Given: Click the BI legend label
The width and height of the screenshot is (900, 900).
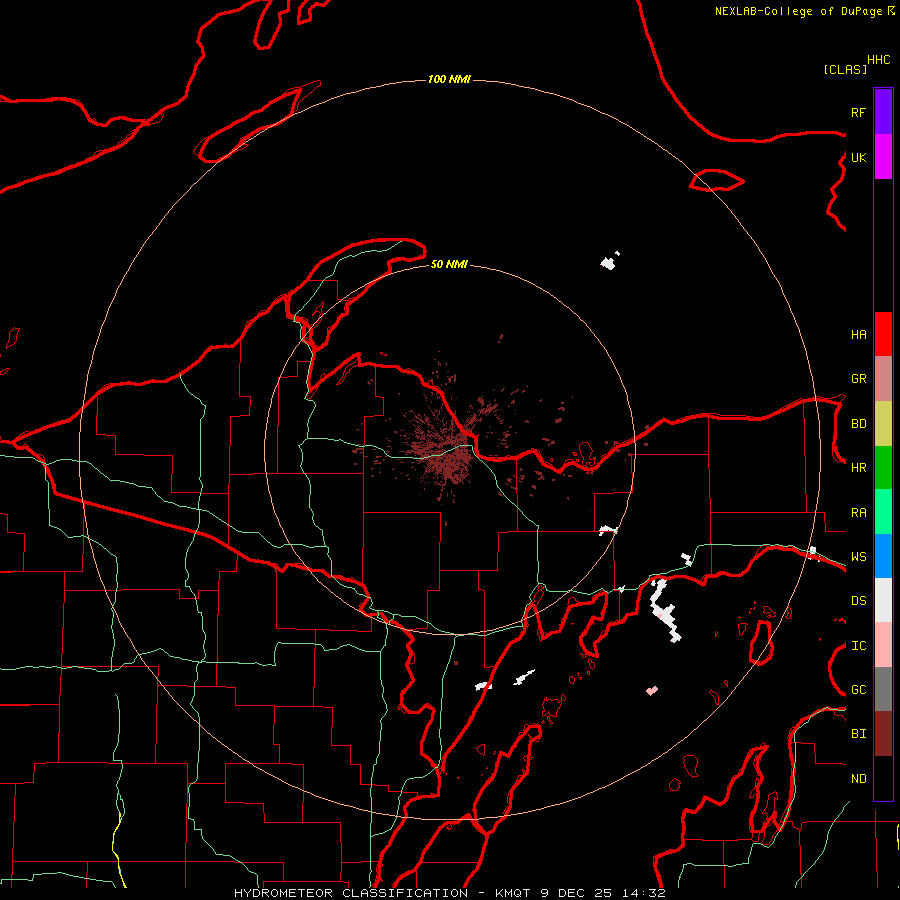Looking at the screenshot, I should click(858, 734).
